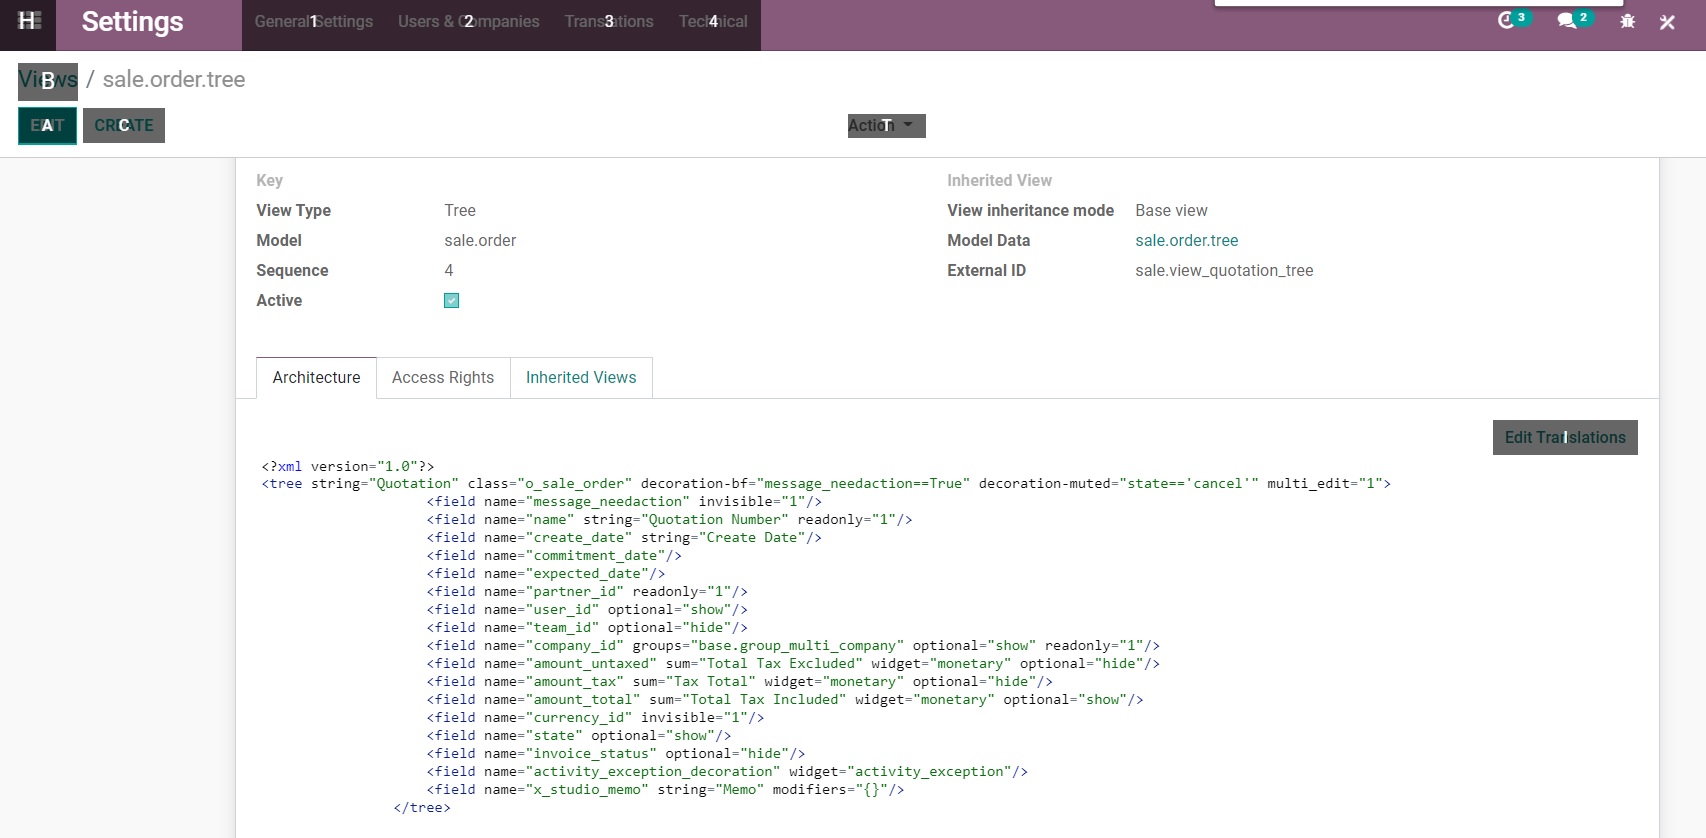1706x838 pixels.
Task: Open the Users & Companies menu
Action: tap(468, 22)
